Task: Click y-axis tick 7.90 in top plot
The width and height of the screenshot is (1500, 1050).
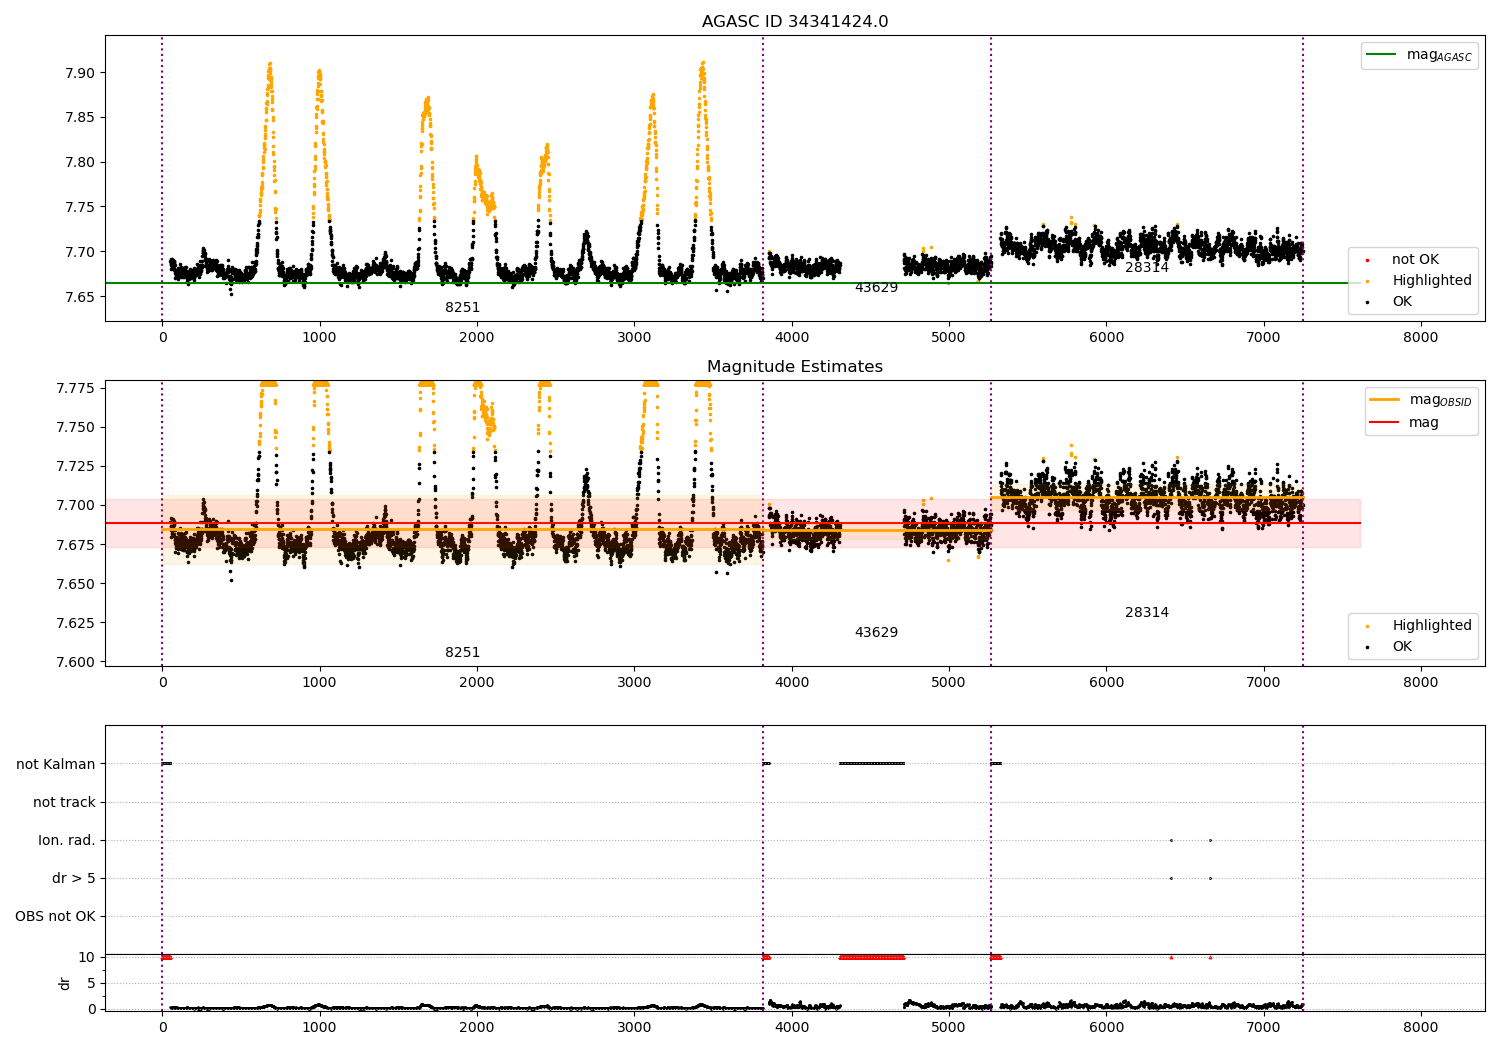Action: pyautogui.click(x=81, y=73)
